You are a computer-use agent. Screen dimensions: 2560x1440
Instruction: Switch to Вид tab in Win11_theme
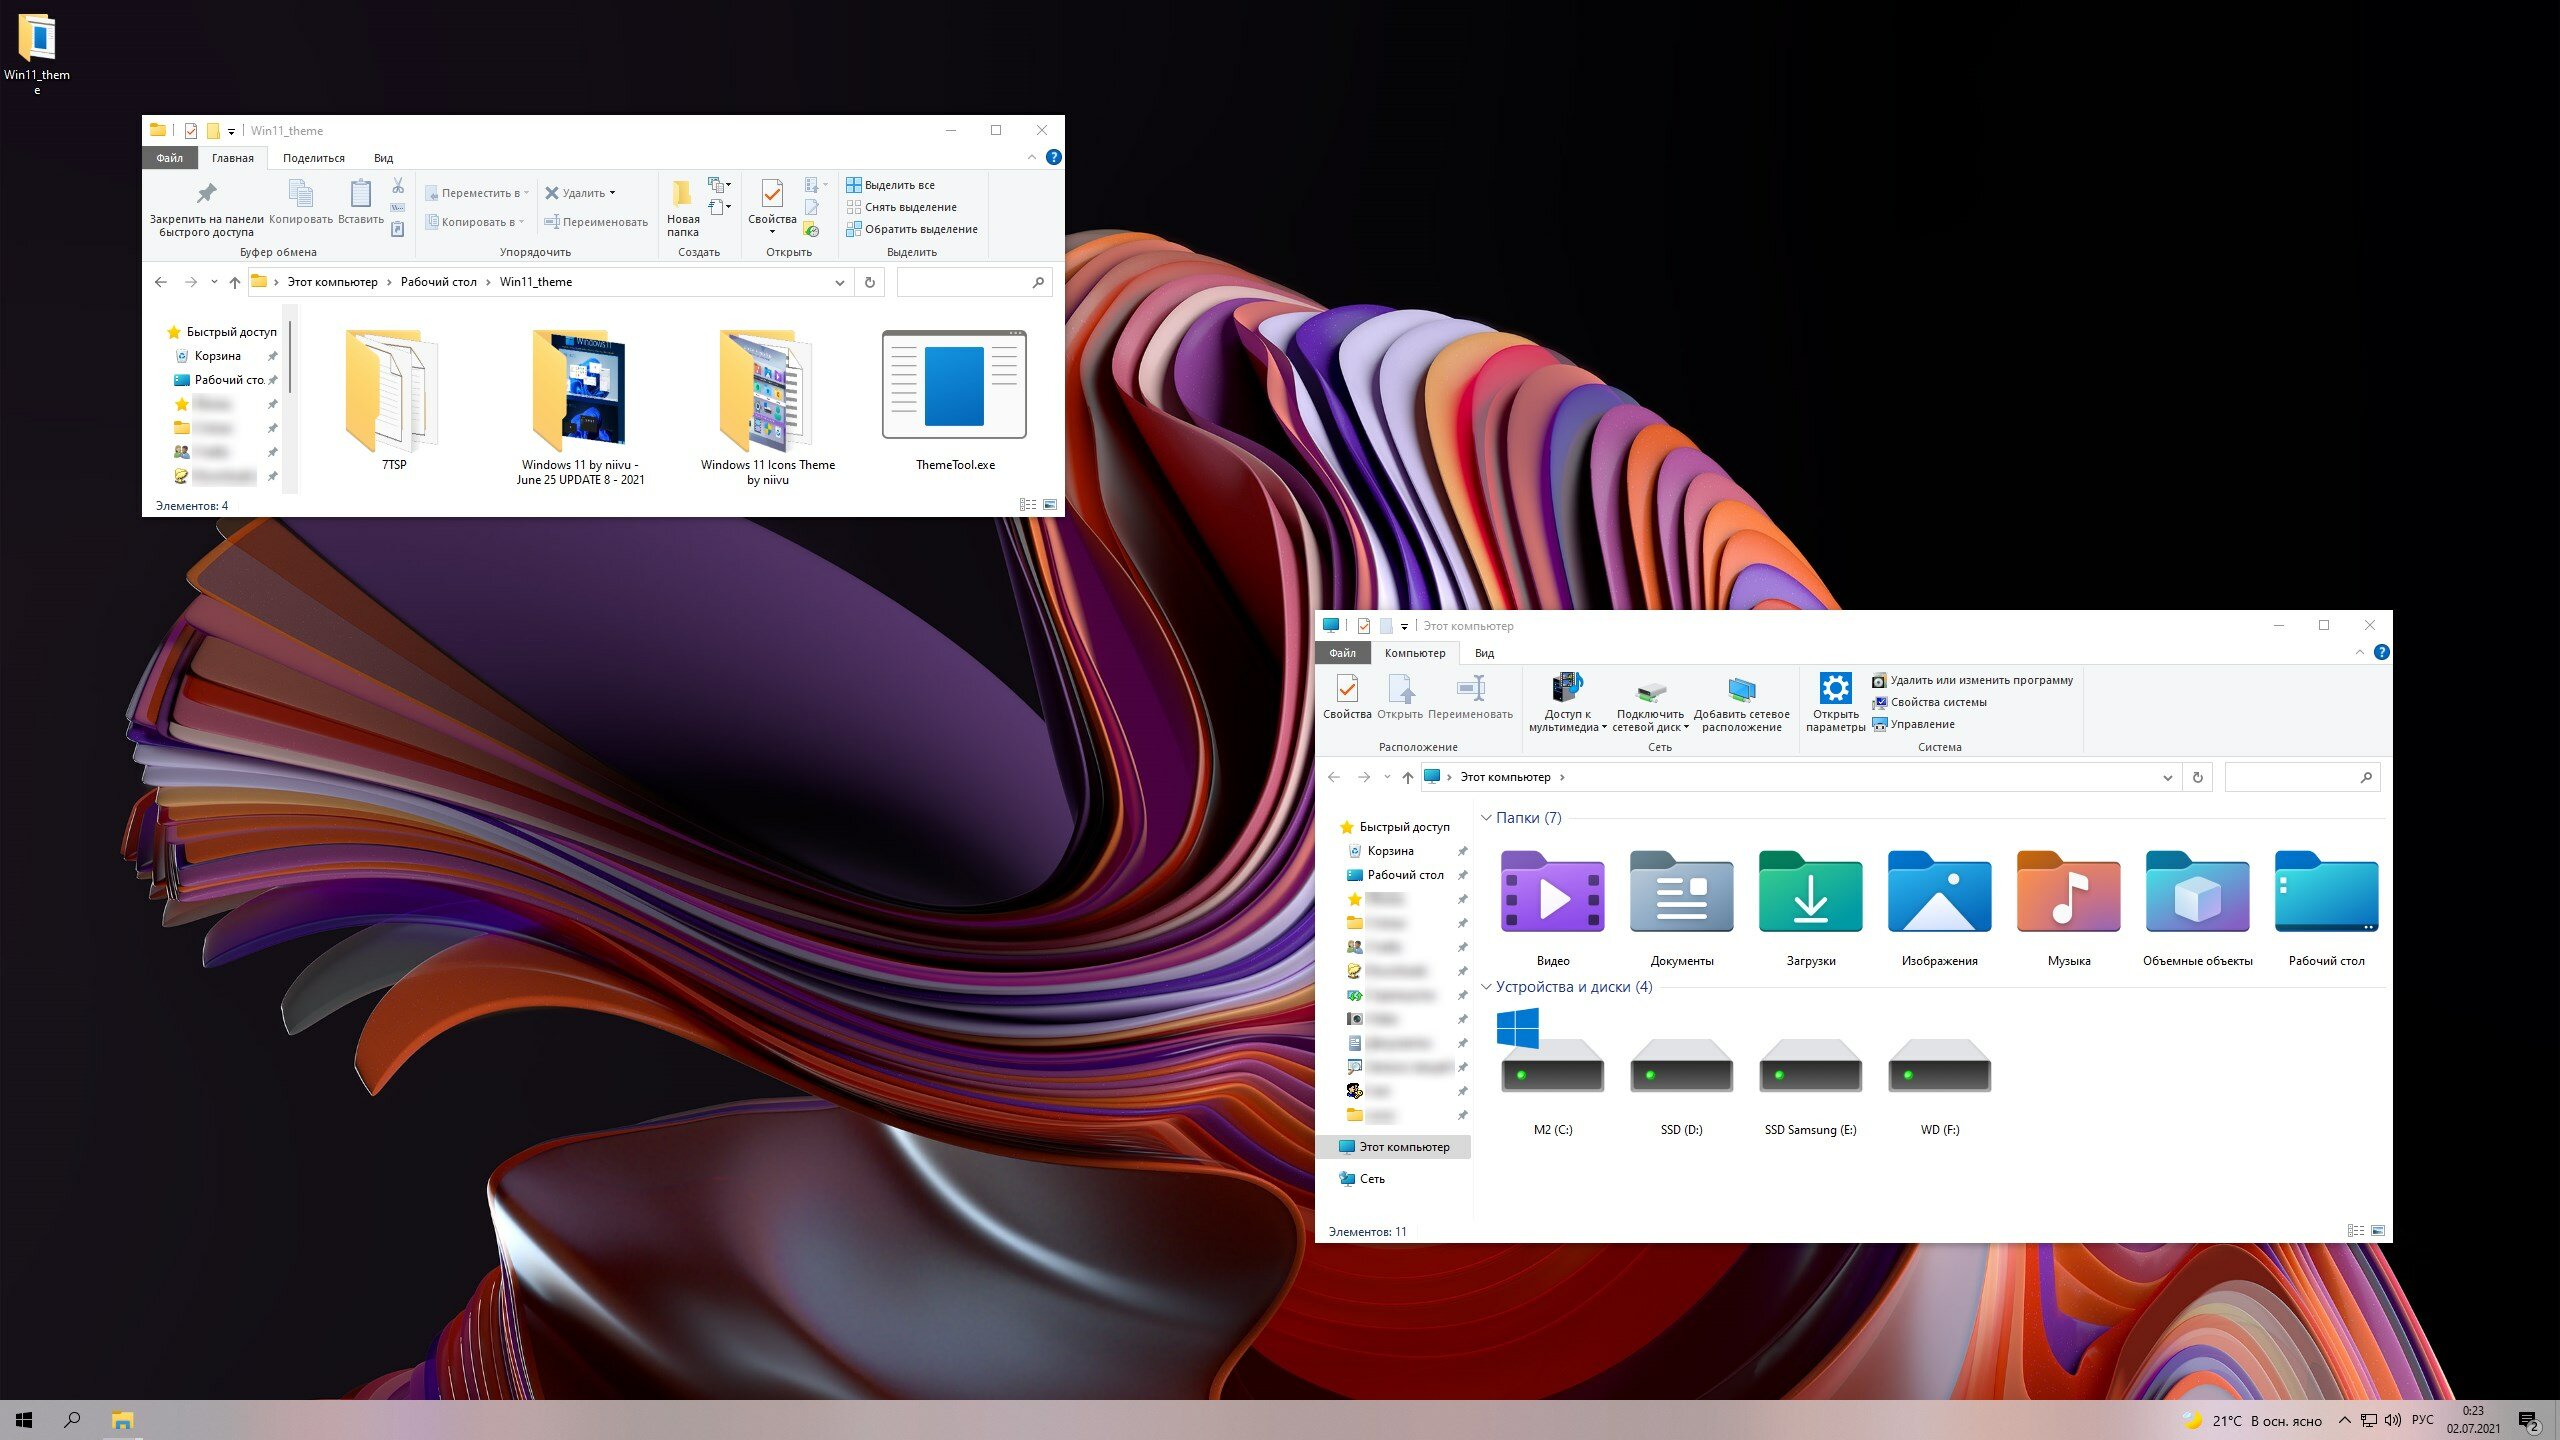383,158
